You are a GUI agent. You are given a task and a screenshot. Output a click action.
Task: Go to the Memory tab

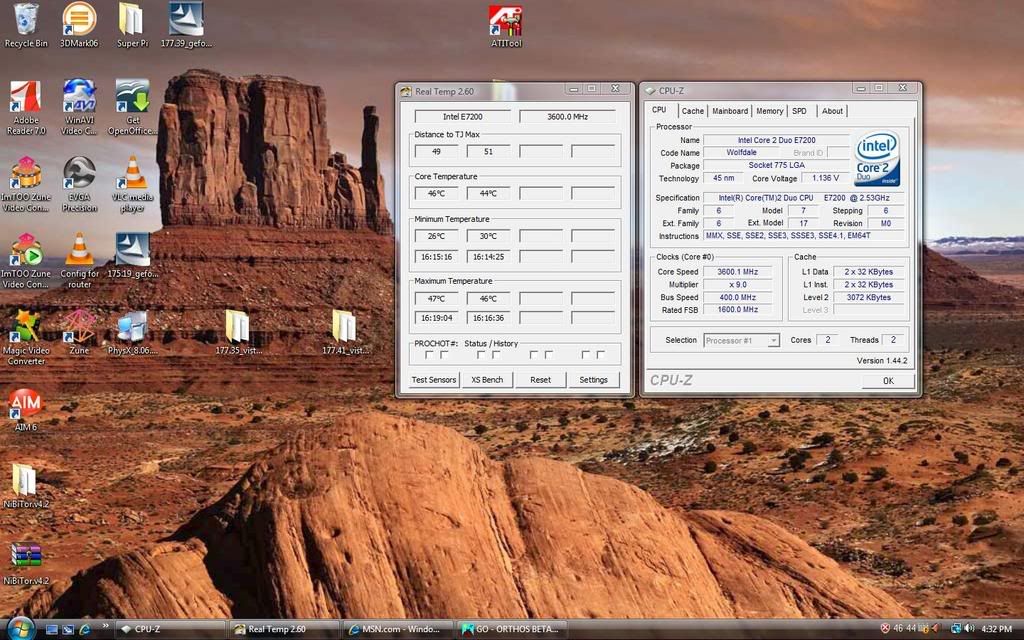click(770, 111)
